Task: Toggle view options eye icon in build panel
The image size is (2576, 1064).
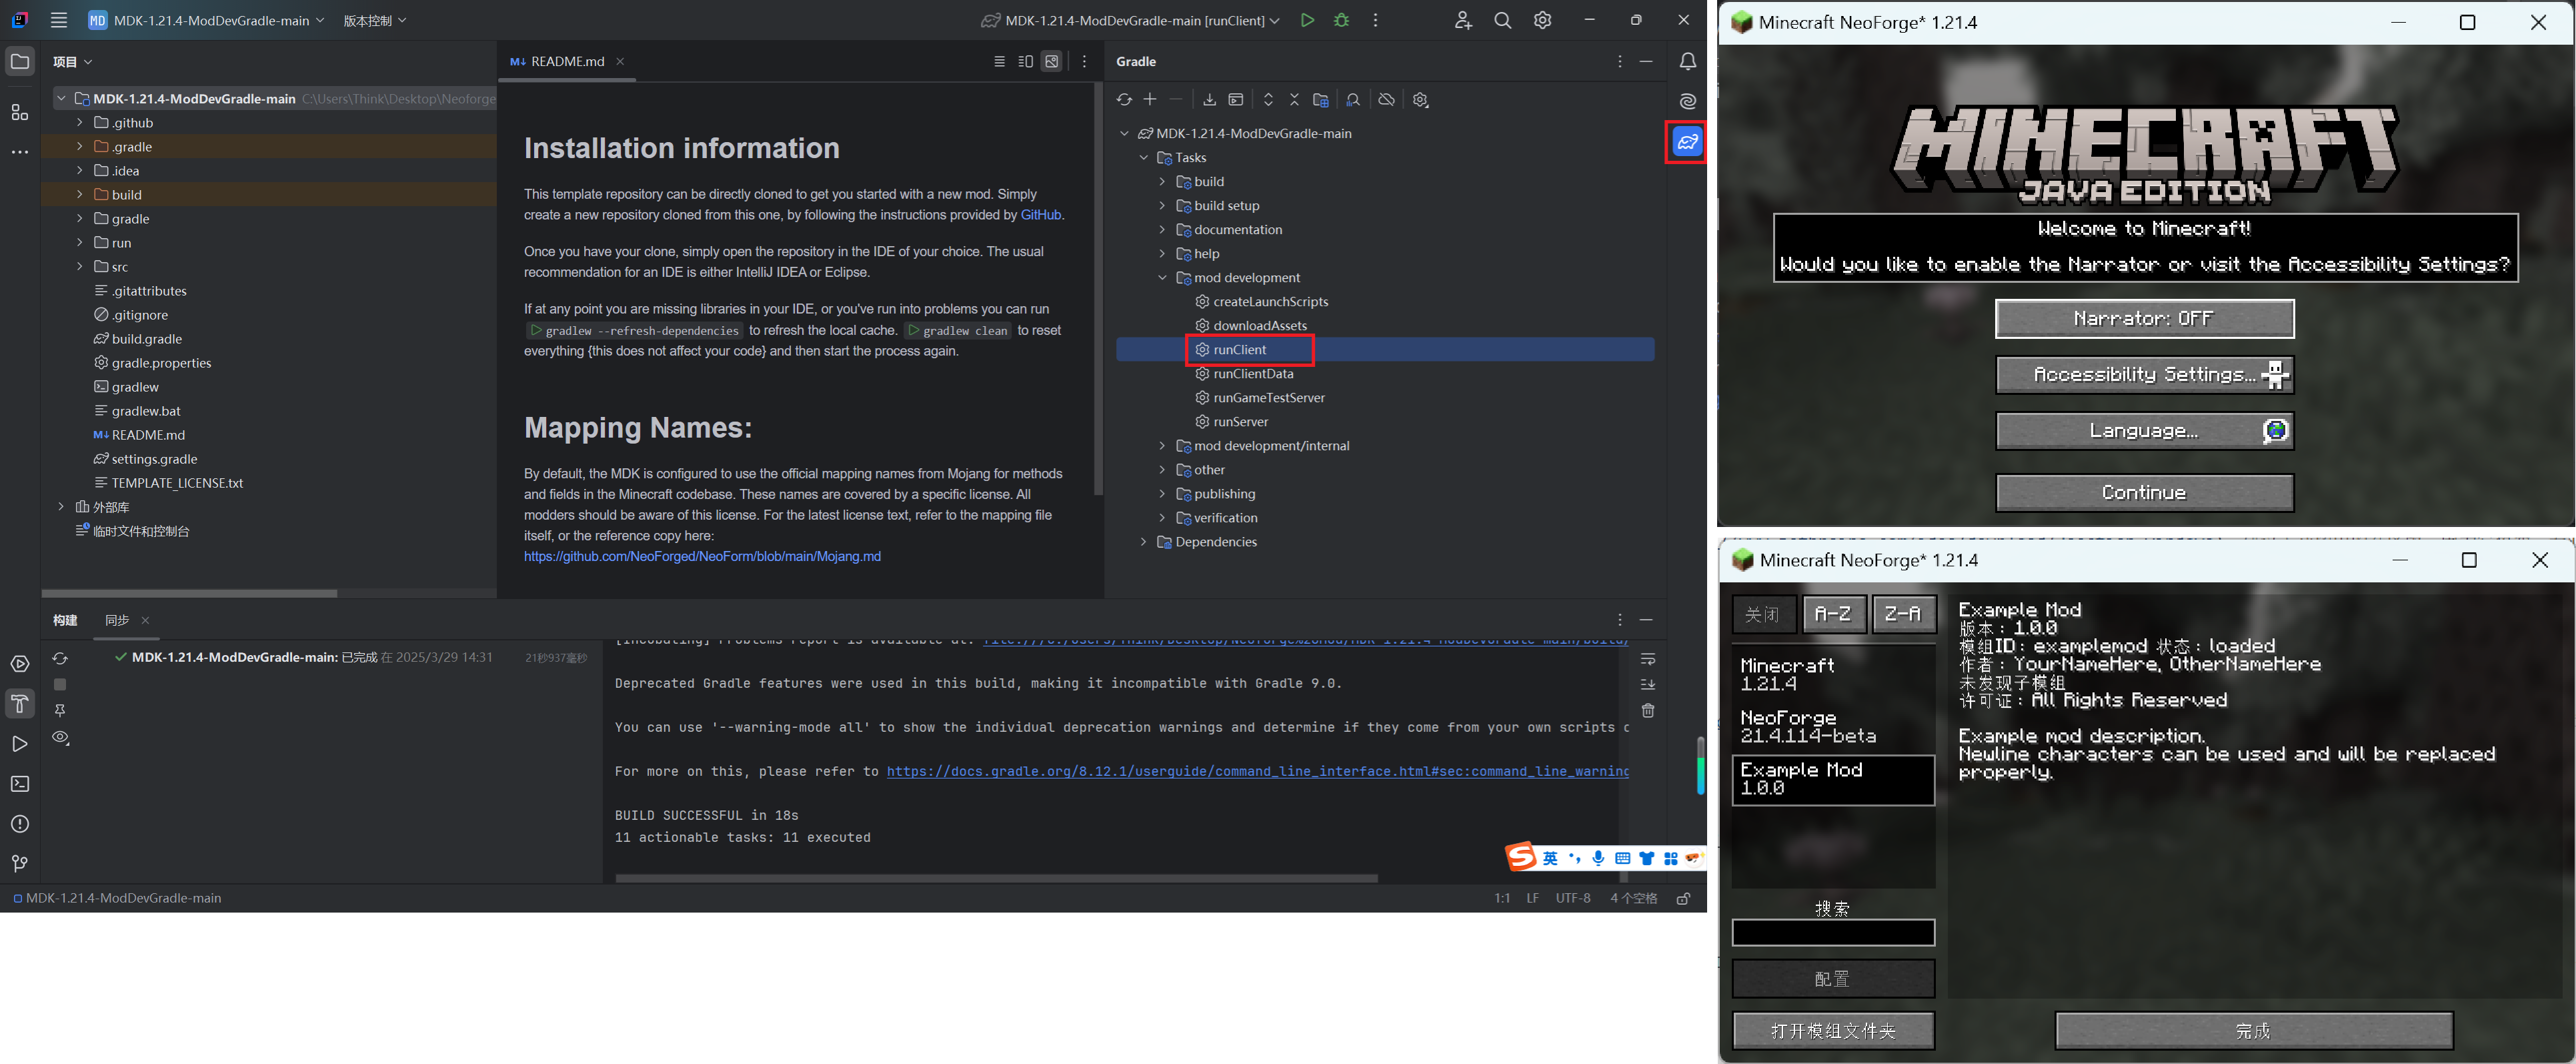Action: coord(60,737)
